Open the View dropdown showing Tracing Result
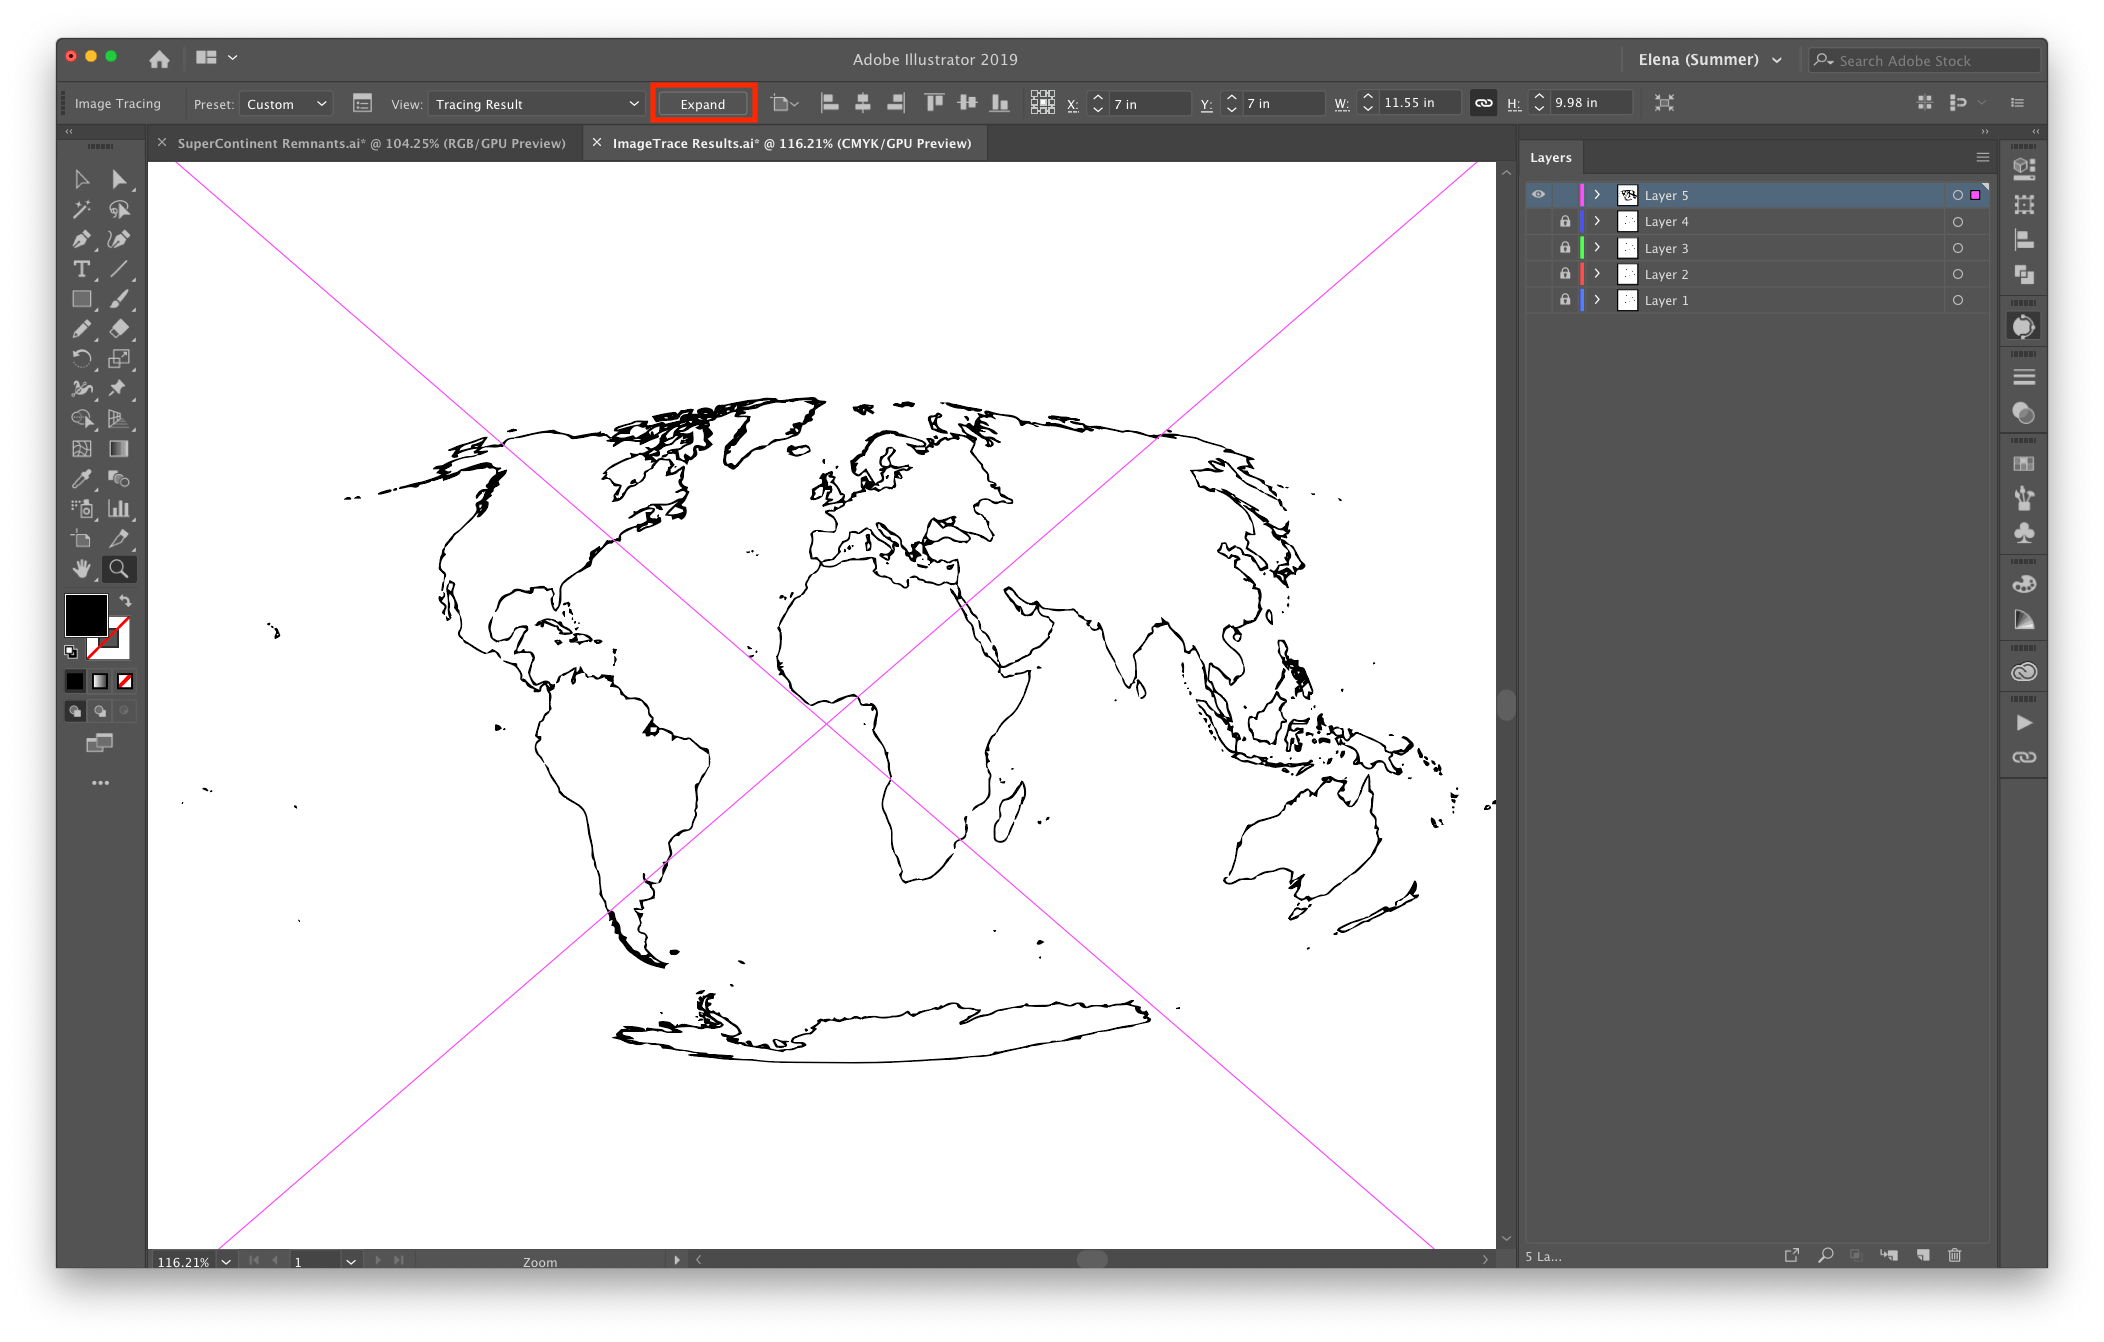 tap(536, 104)
